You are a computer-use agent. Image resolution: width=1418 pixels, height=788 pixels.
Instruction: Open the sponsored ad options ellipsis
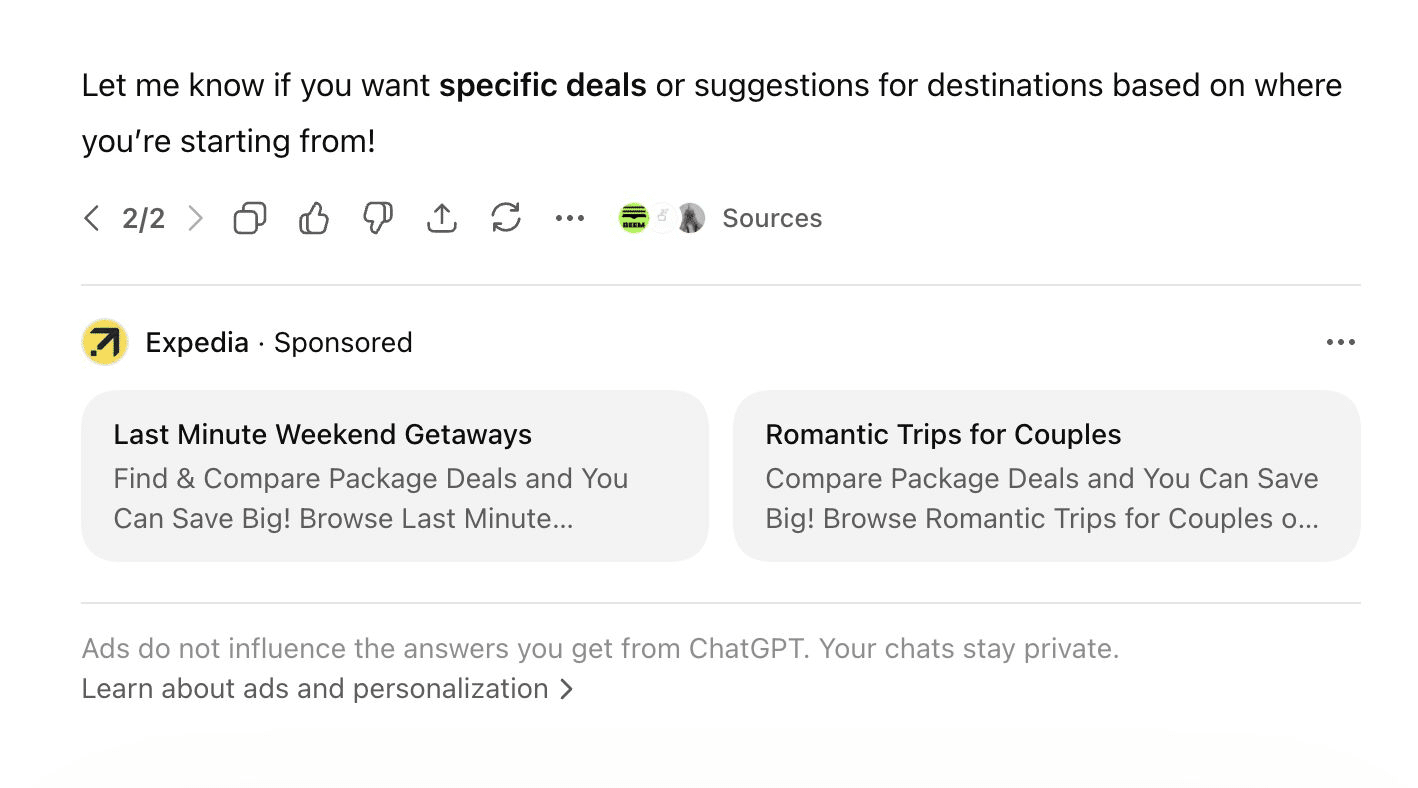(1340, 342)
